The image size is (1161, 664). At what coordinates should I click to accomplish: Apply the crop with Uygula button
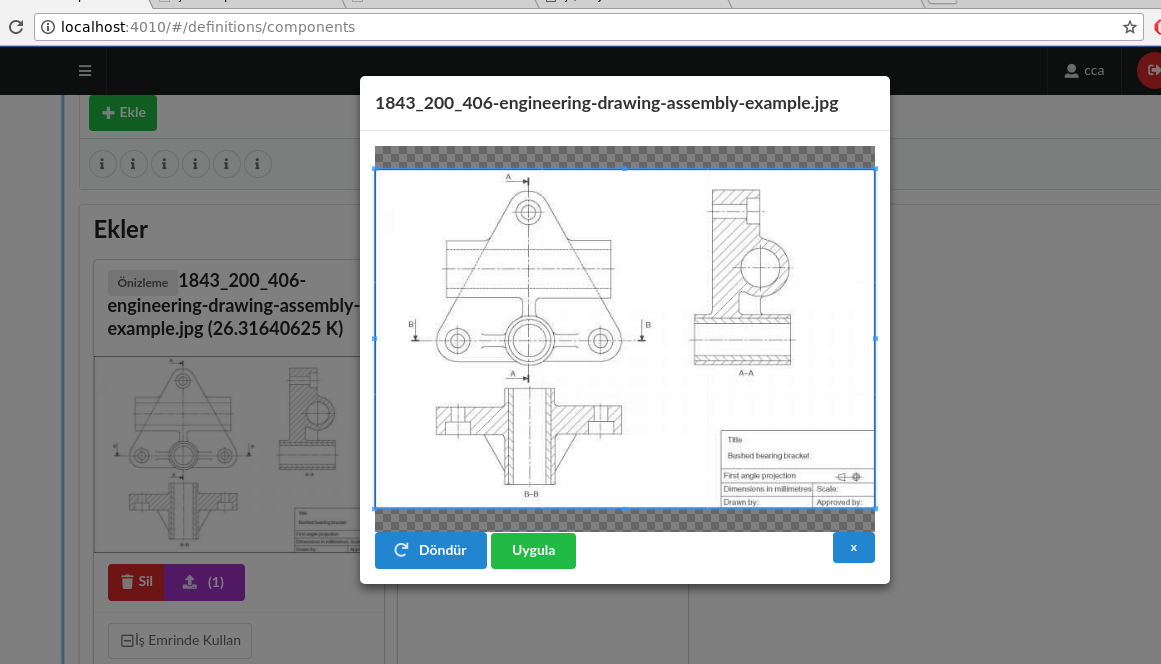pyautogui.click(x=533, y=550)
